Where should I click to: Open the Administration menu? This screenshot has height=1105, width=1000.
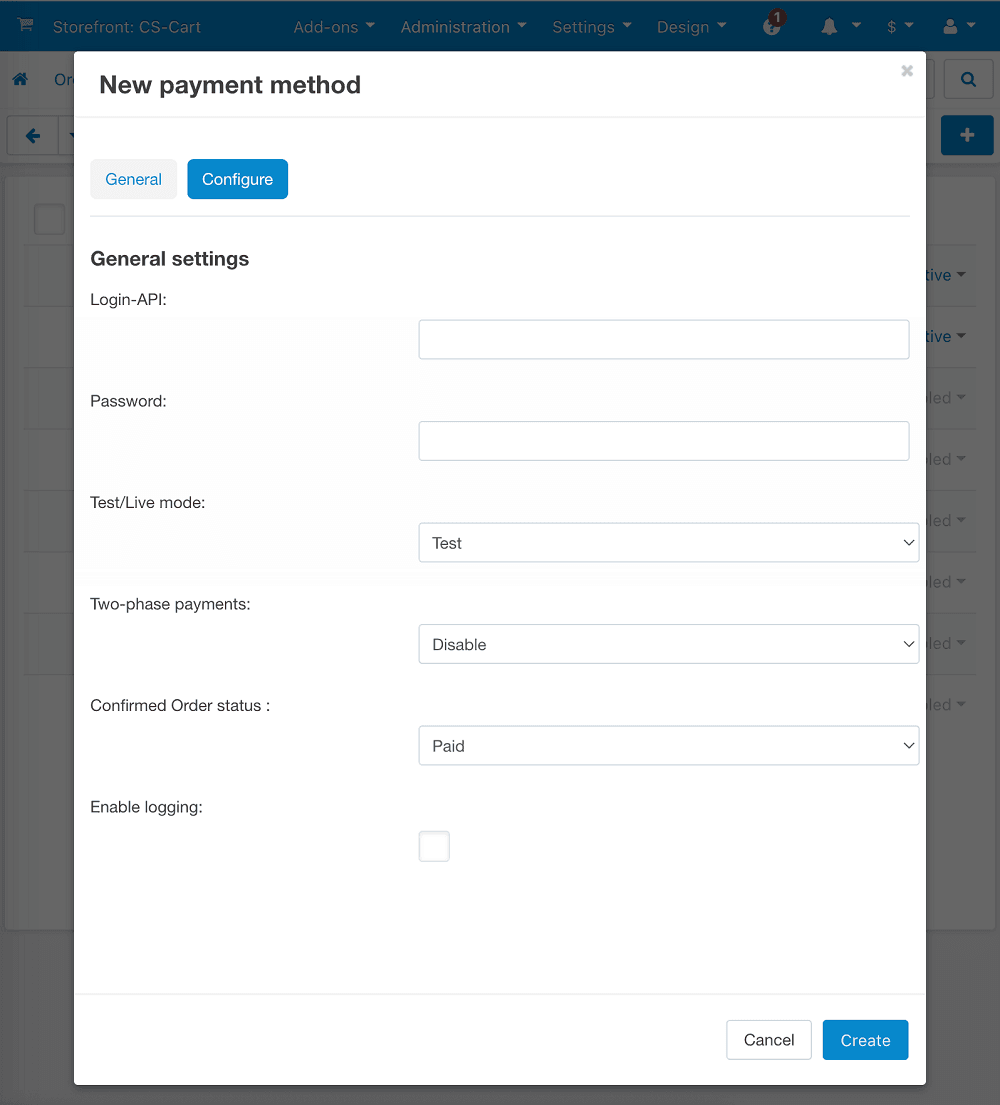(455, 26)
